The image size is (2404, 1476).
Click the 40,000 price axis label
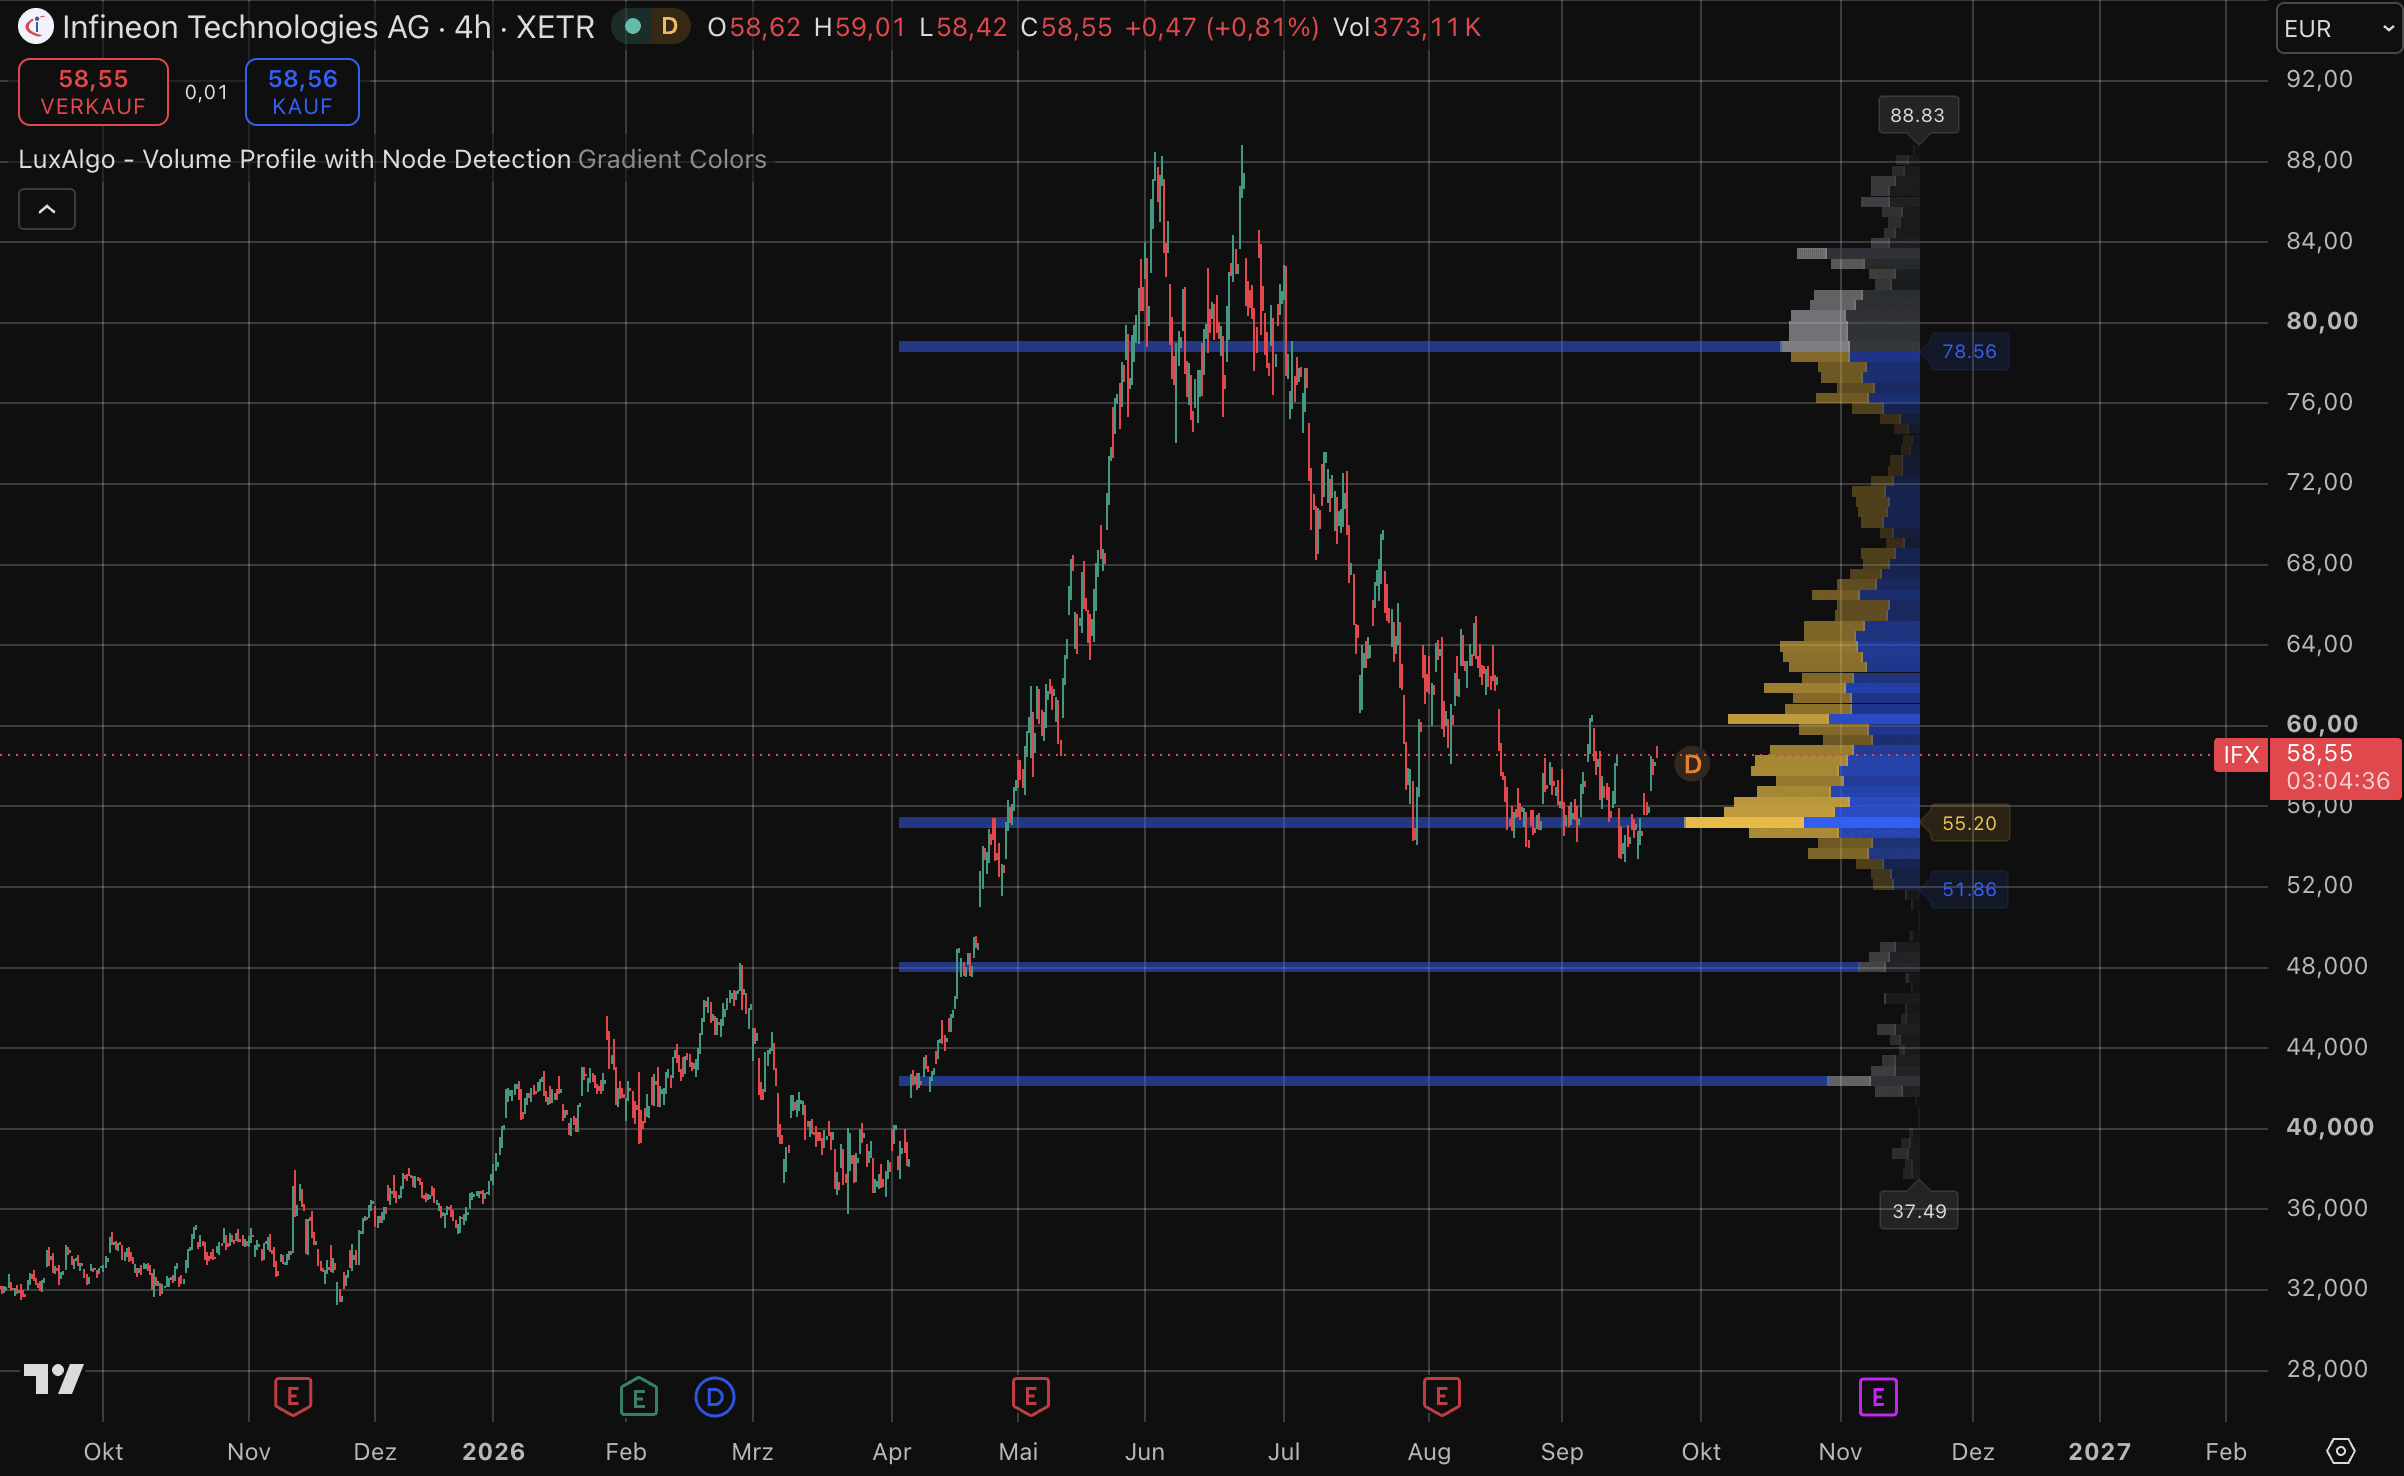(2330, 1127)
